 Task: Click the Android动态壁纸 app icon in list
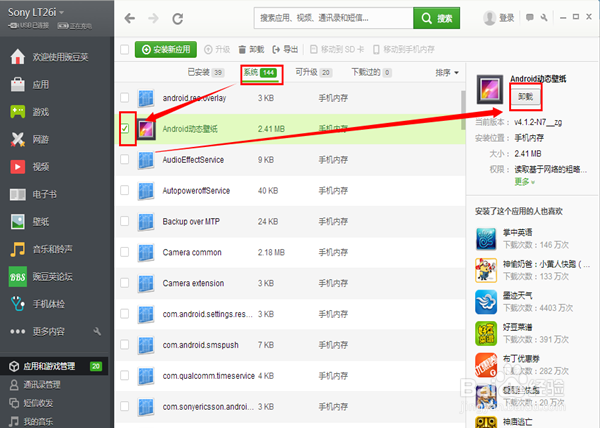pyautogui.click(x=146, y=129)
